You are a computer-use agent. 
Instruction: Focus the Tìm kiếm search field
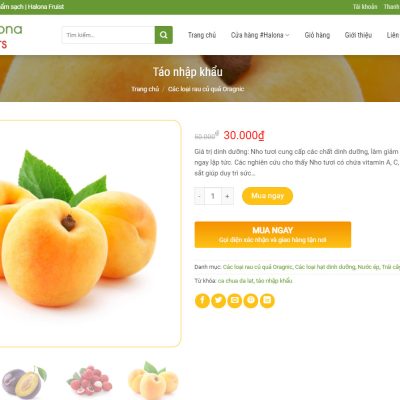(x=108, y=35)
